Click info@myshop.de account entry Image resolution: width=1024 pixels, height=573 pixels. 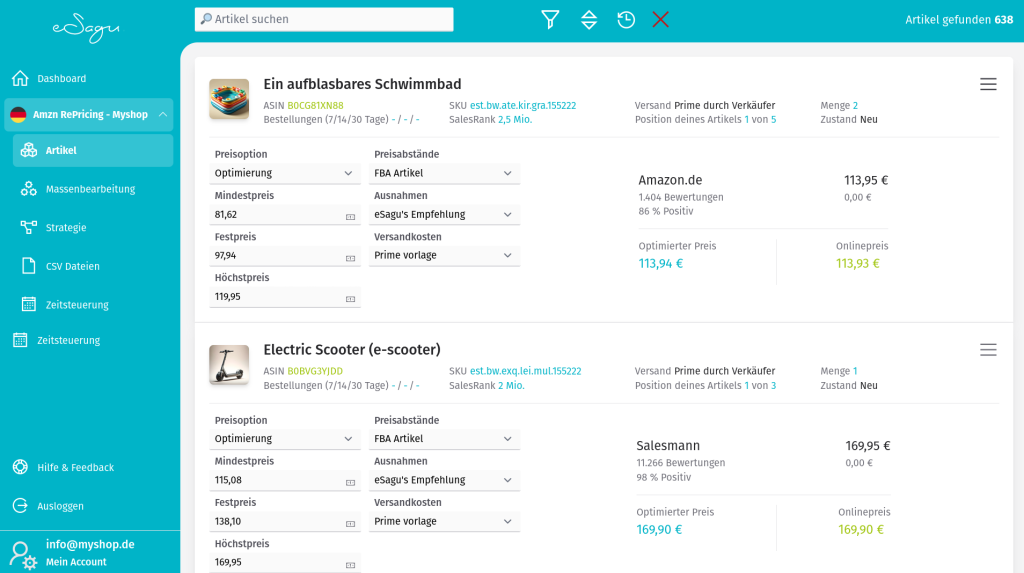(90, 544)
